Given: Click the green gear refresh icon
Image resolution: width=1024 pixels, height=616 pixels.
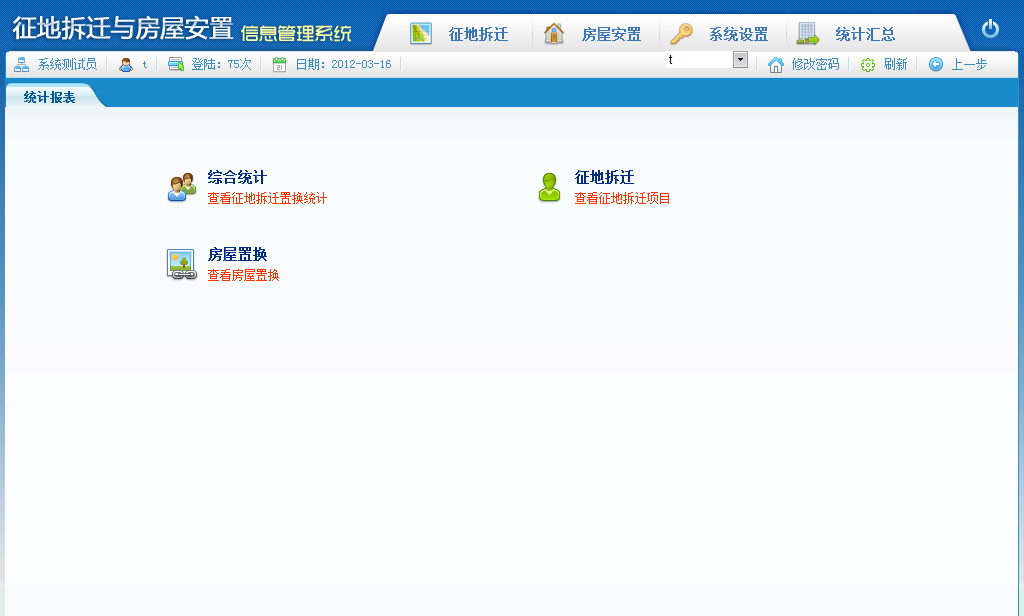Looking at the screenshot, I should (x=867, y=65).
